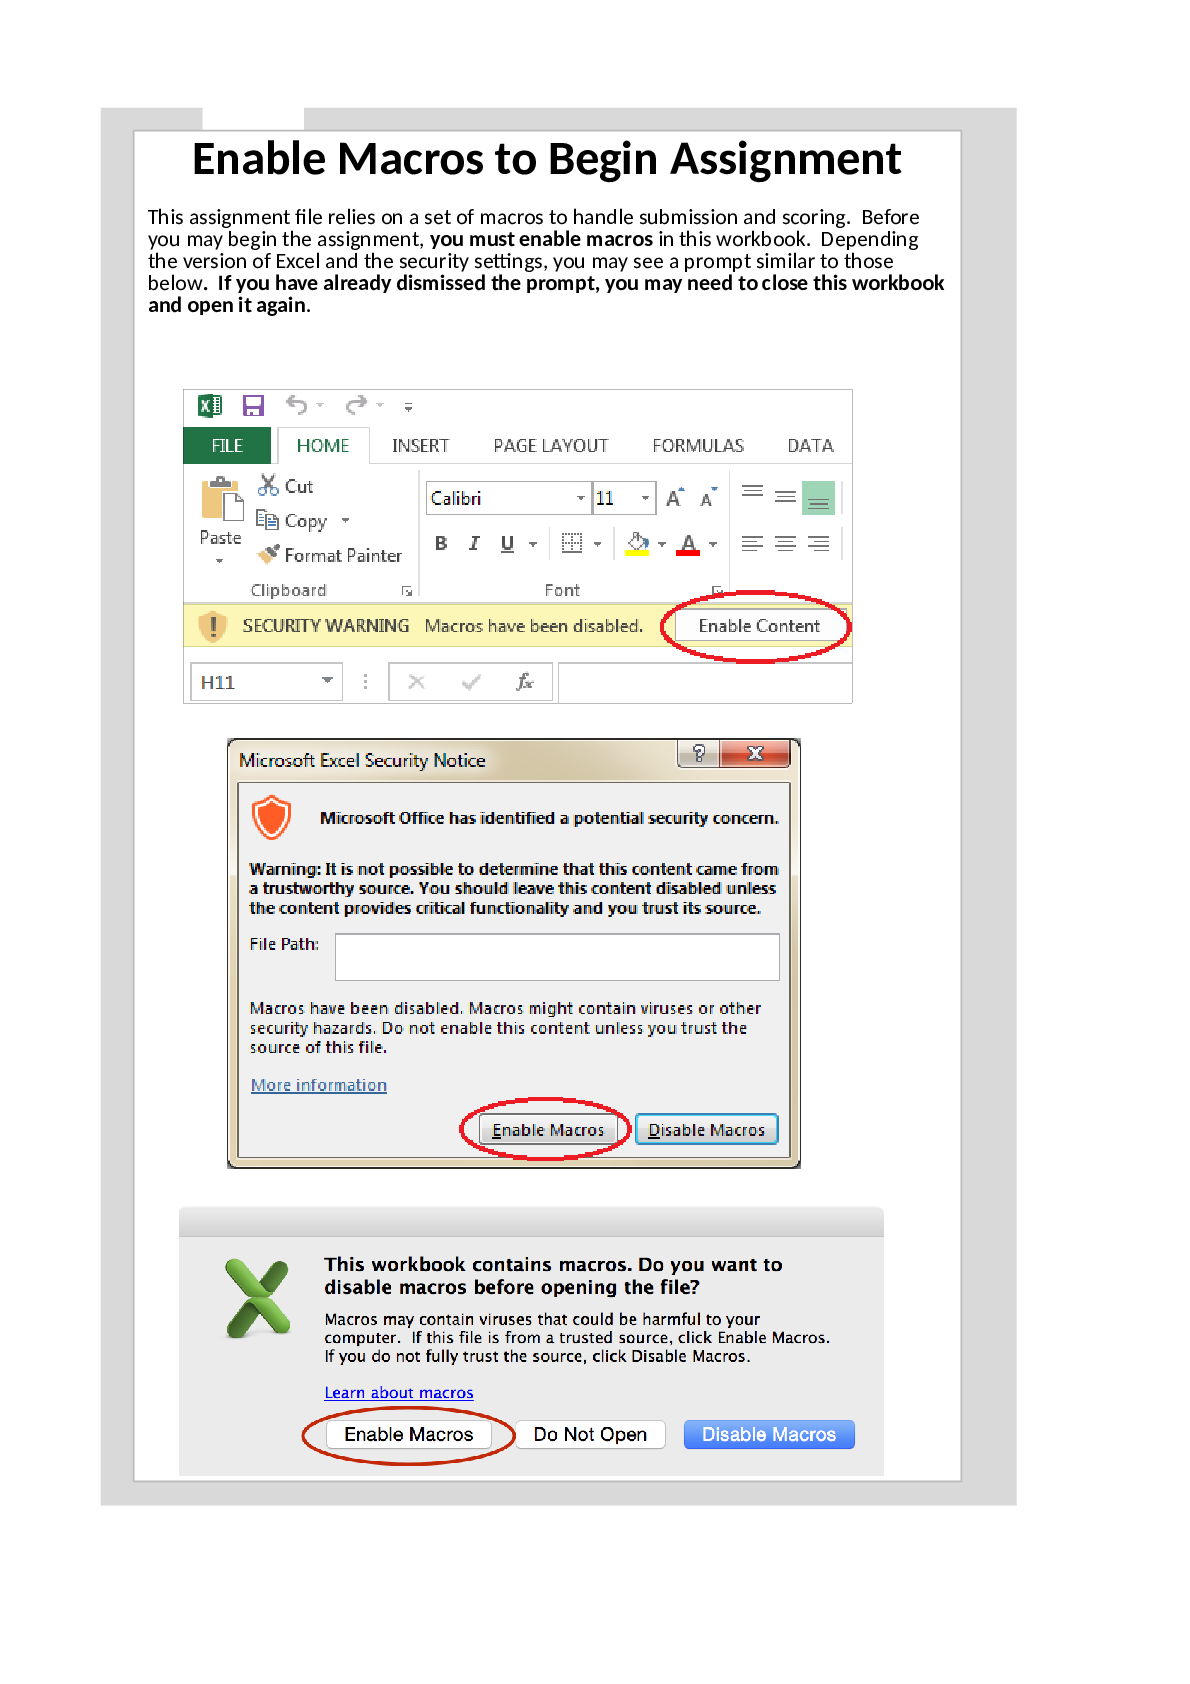Viewport: 1190px width, 1684px height.
Task: Click the Fill Color bucket swatch
Action: 637,543
